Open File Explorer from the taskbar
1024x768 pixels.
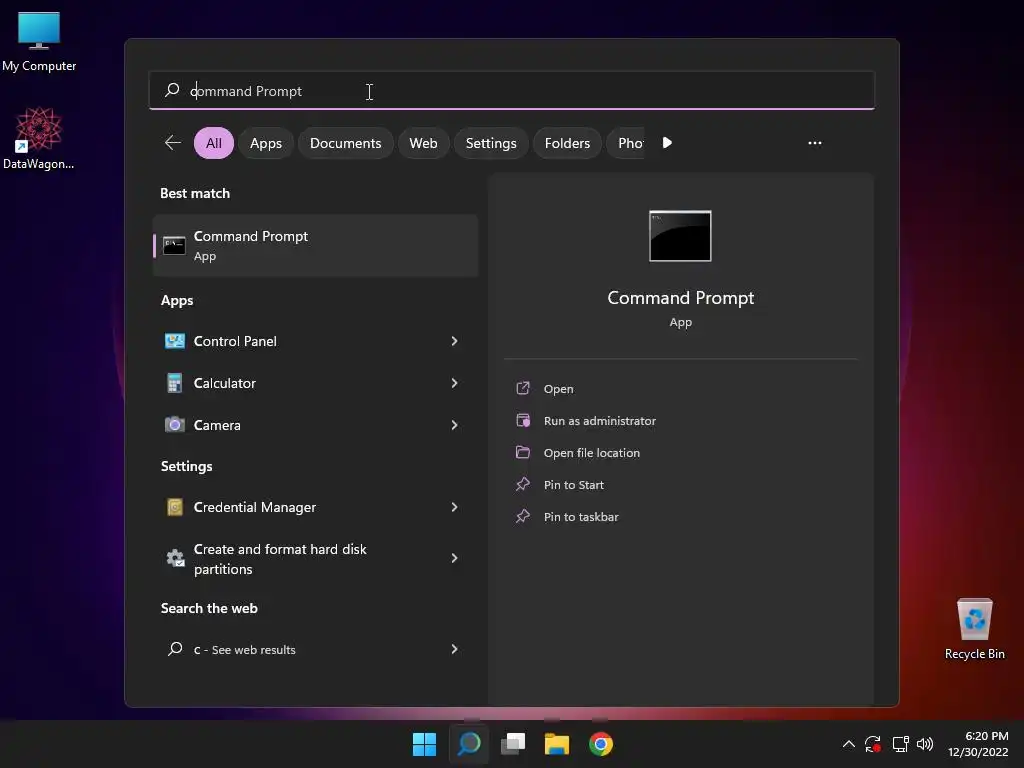[557, 744]
